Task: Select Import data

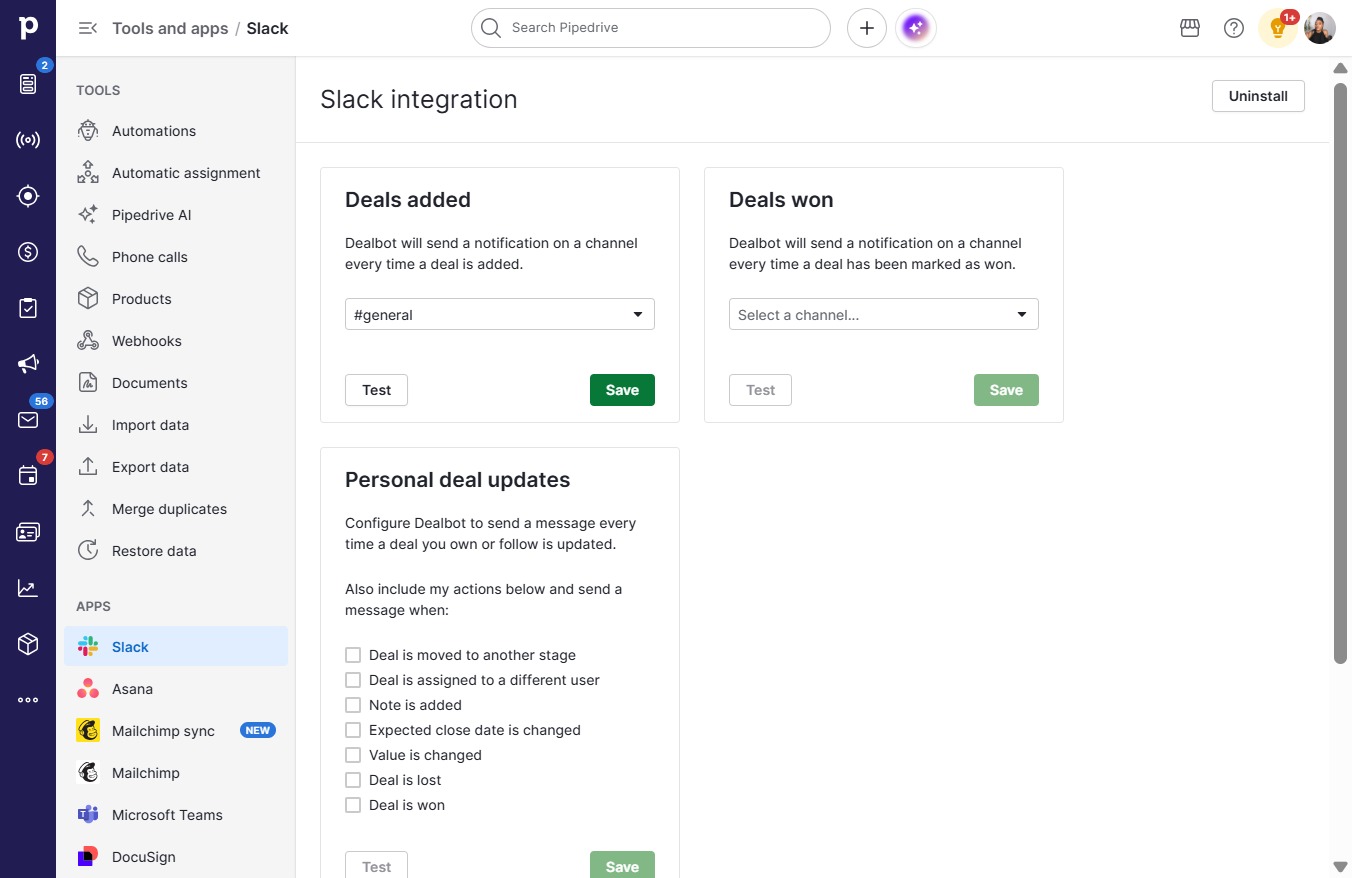Action: pos(176,425)
